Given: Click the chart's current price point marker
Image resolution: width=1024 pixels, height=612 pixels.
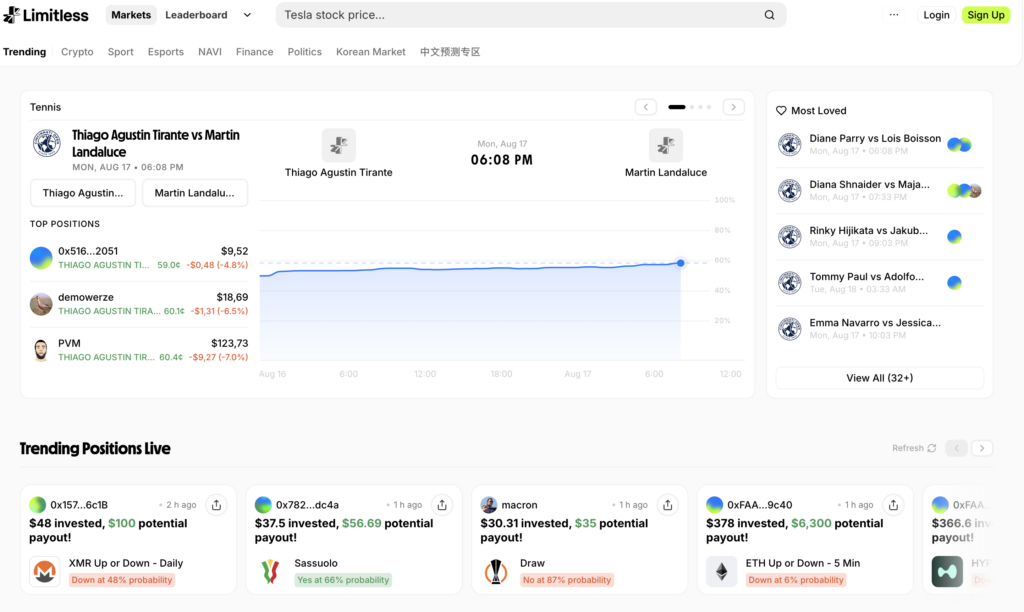Looking at the screenshot, I should pos(680,263).
